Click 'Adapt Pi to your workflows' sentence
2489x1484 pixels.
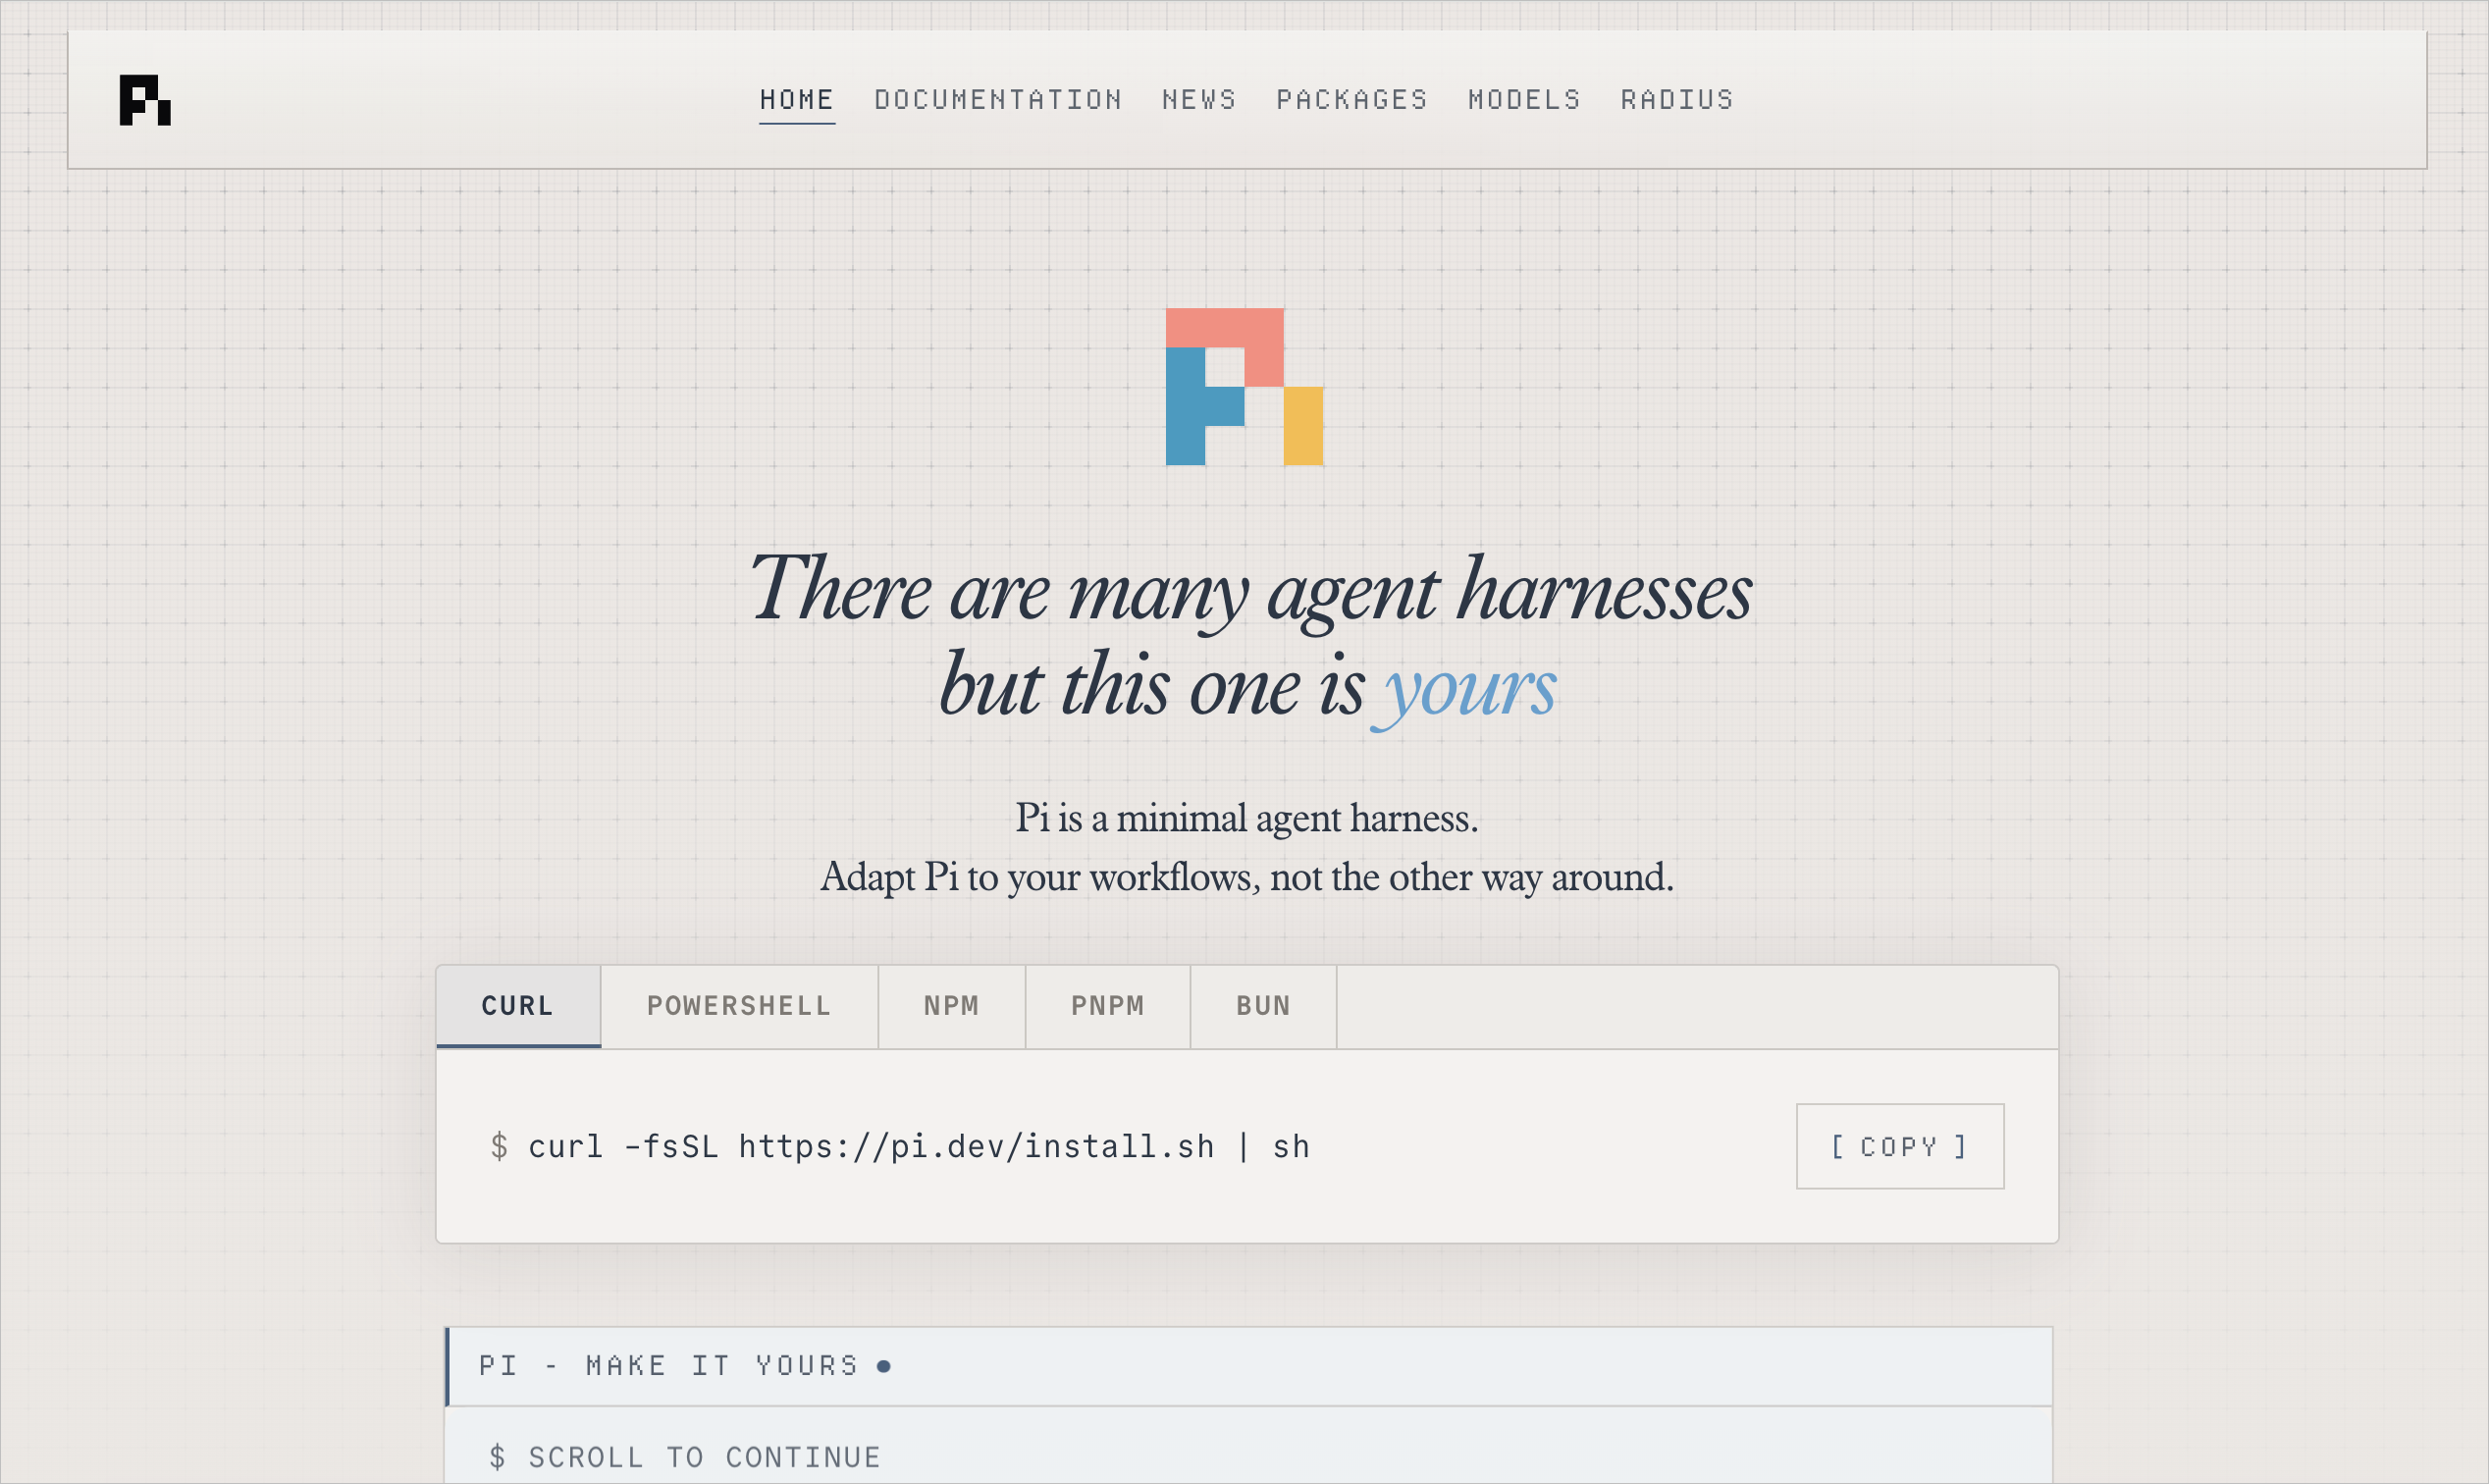1246,877
